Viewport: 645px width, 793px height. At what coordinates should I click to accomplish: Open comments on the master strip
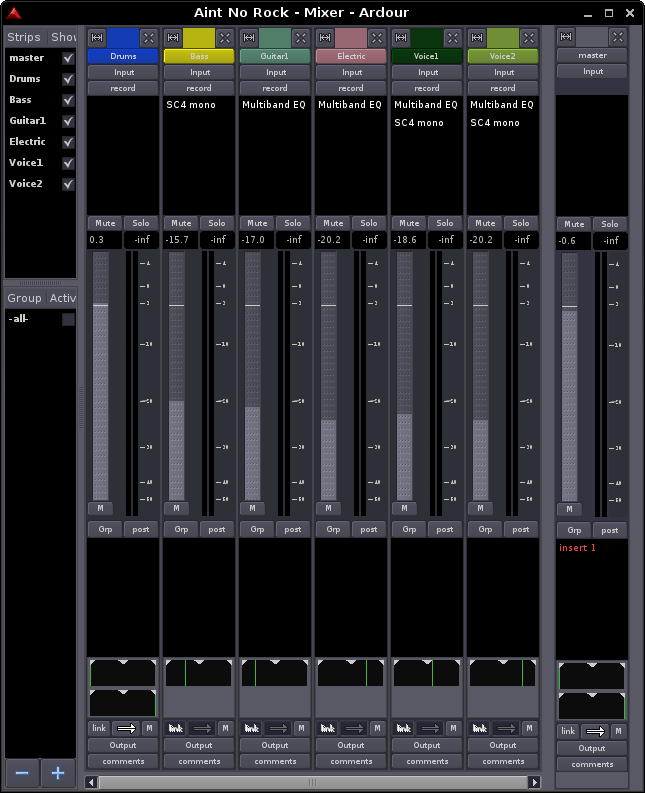(592, 764)
